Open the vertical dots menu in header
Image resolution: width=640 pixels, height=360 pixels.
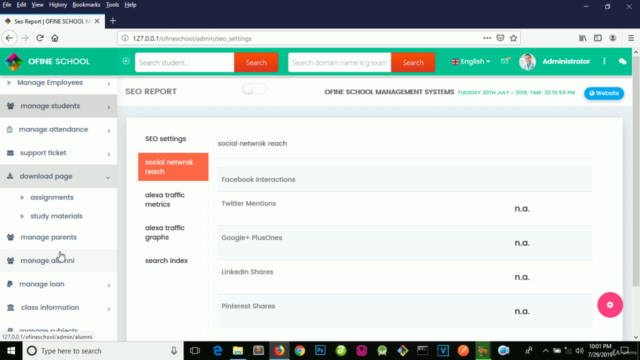pos(604,61)
